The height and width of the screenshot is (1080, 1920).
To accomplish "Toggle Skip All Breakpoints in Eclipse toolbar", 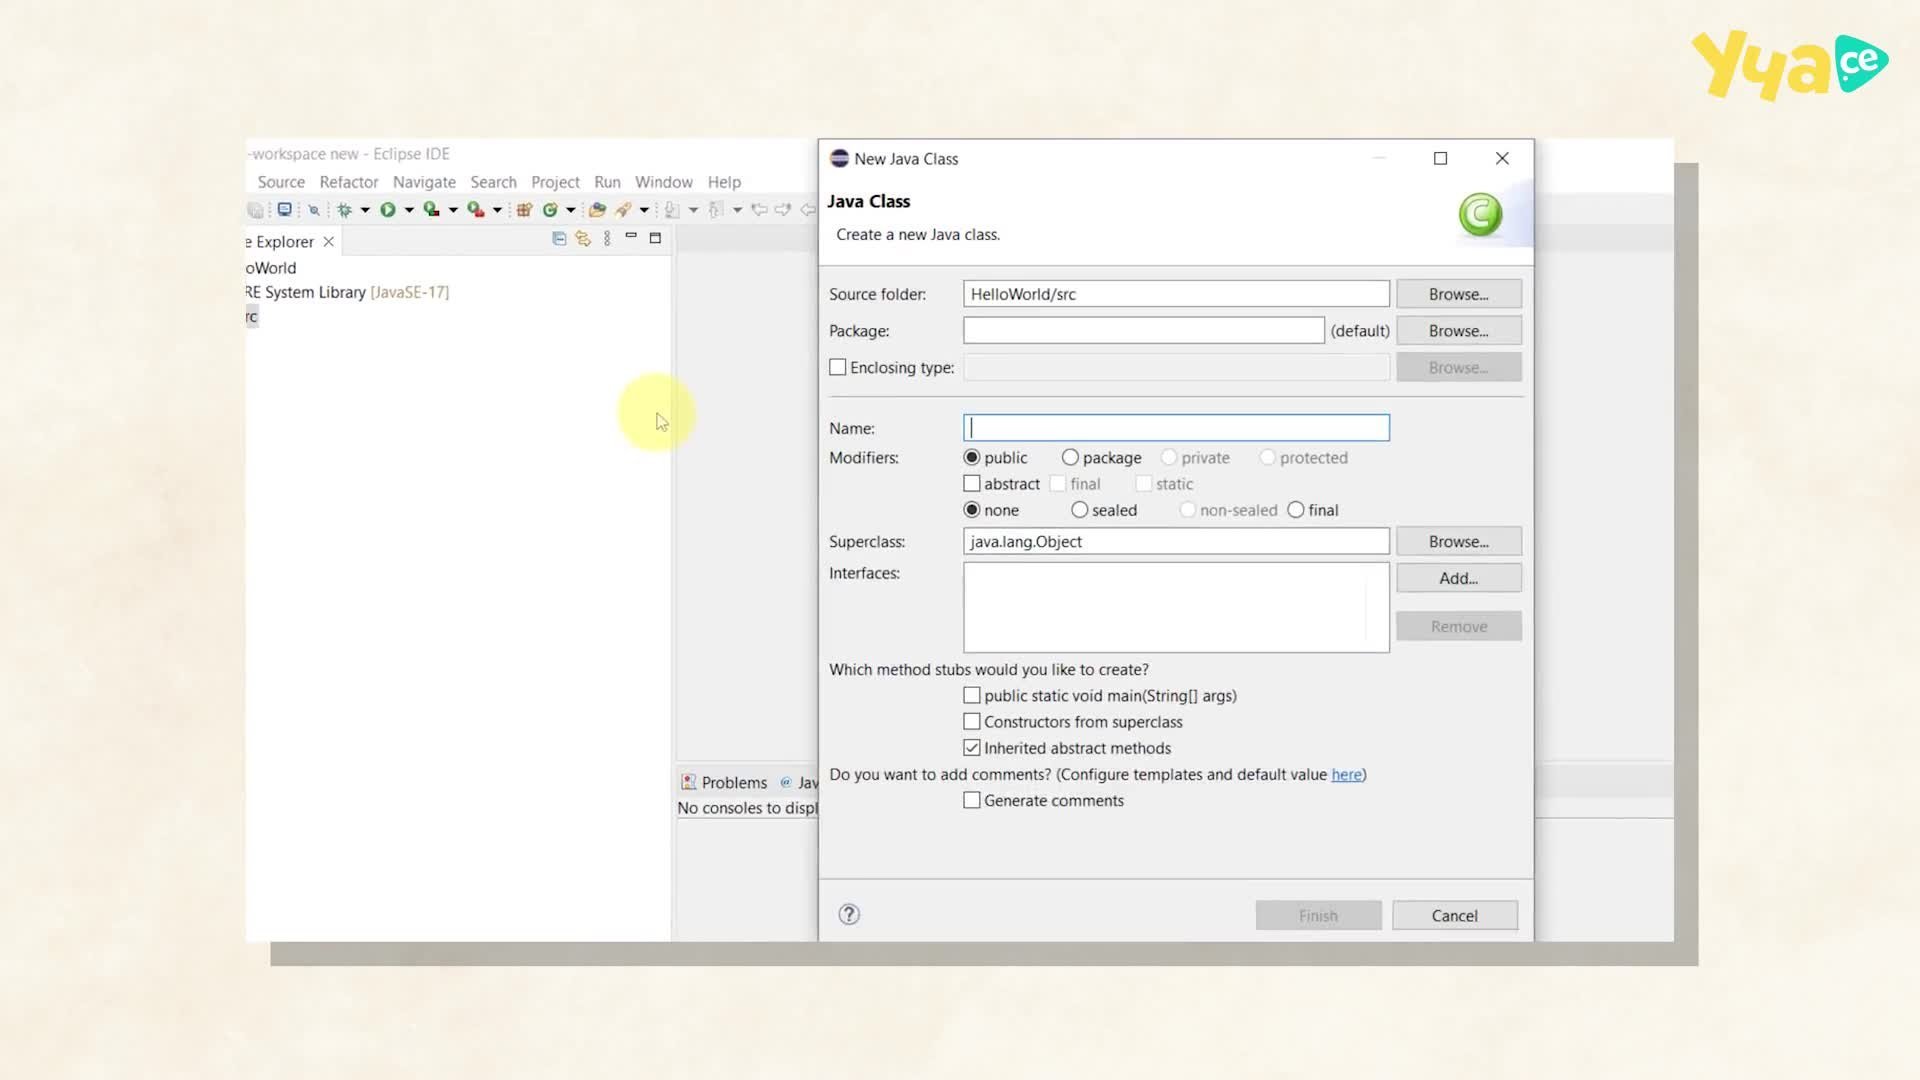I will click(x=314, y=209).
